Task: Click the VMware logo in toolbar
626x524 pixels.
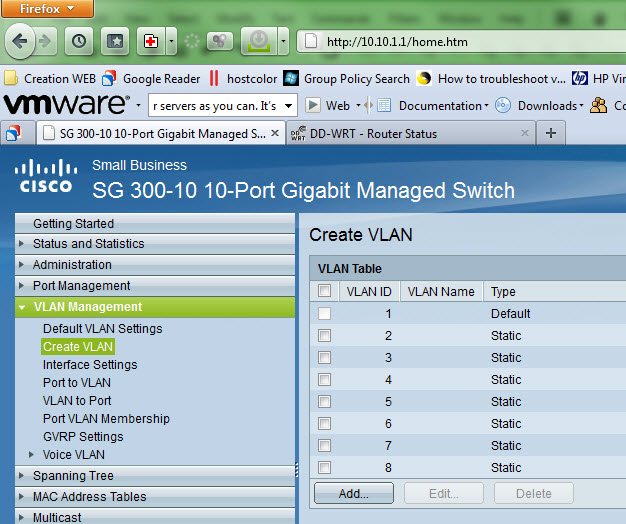Action: coord(67,104)
